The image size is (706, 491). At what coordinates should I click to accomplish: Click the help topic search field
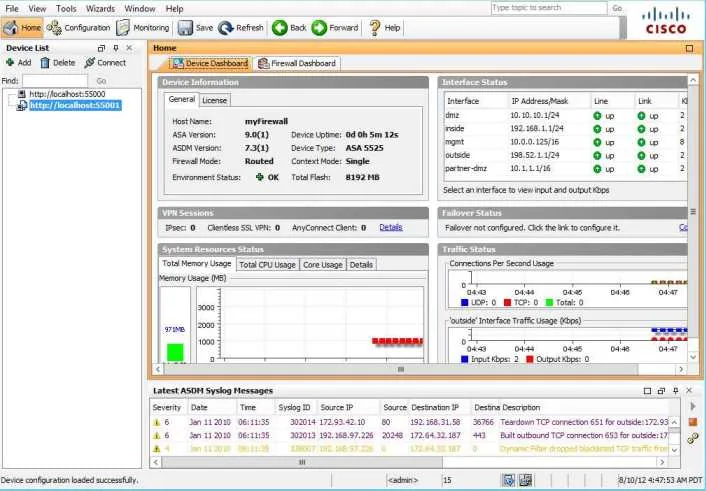point(549,8)
